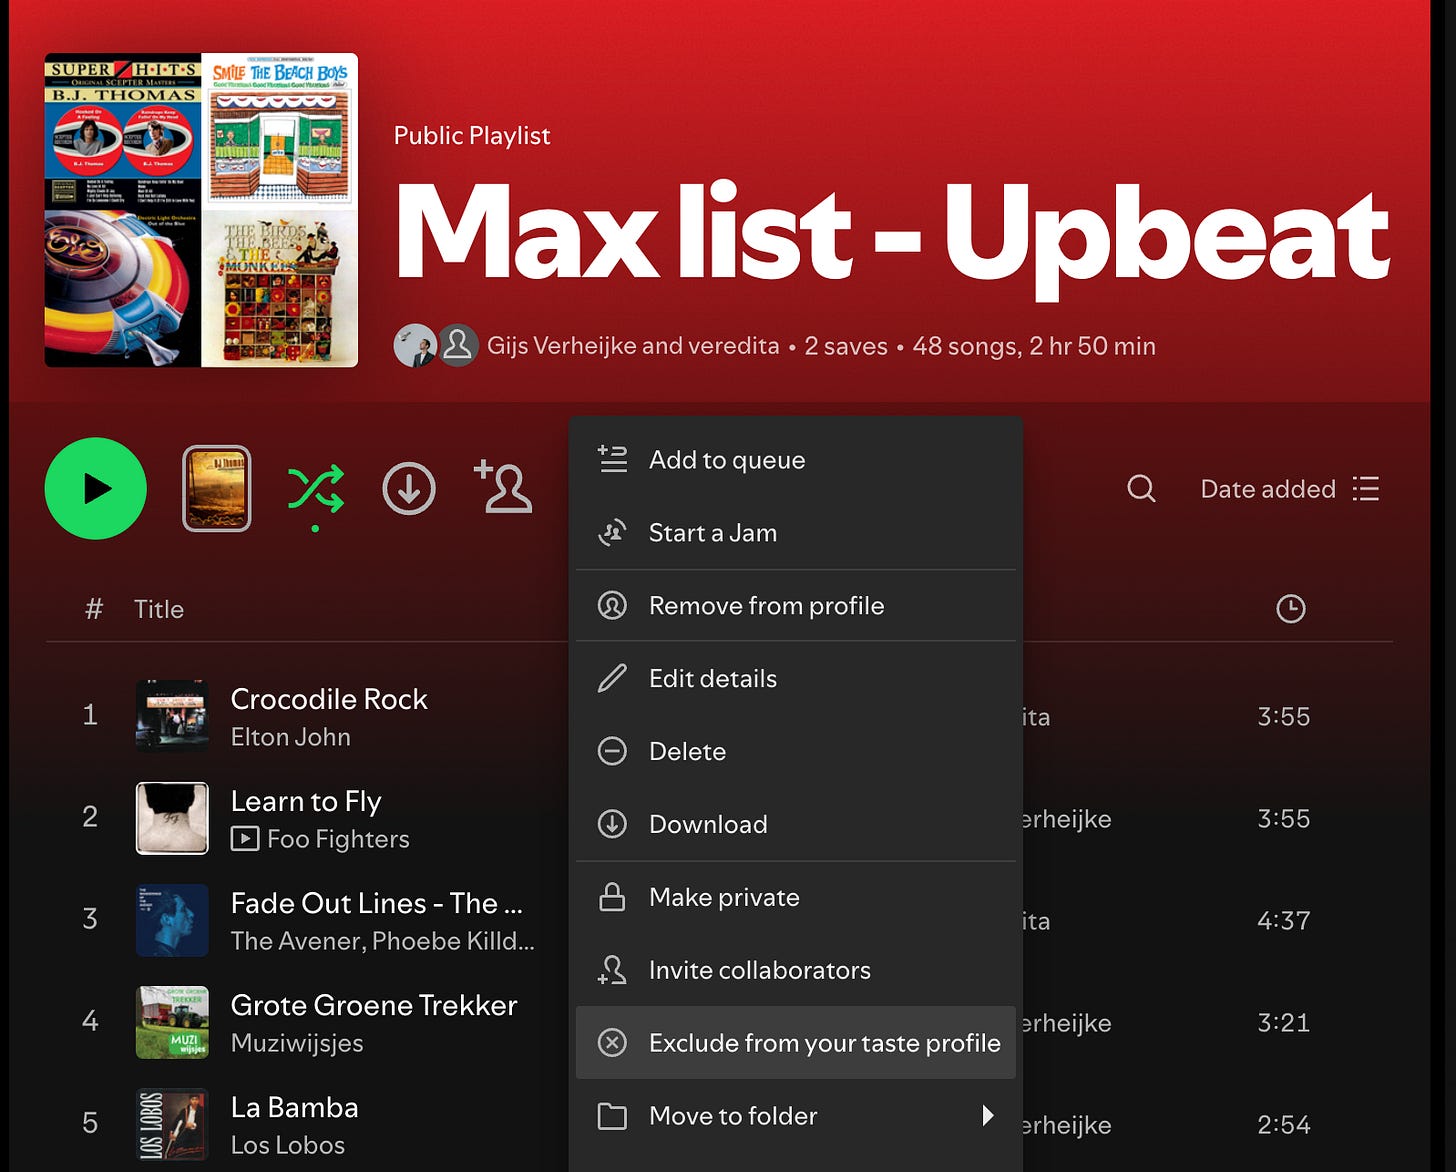Viewport: 1456px width, 1172px height.
Task: Open The Avener artist link
Action: (x=300, y=941)
